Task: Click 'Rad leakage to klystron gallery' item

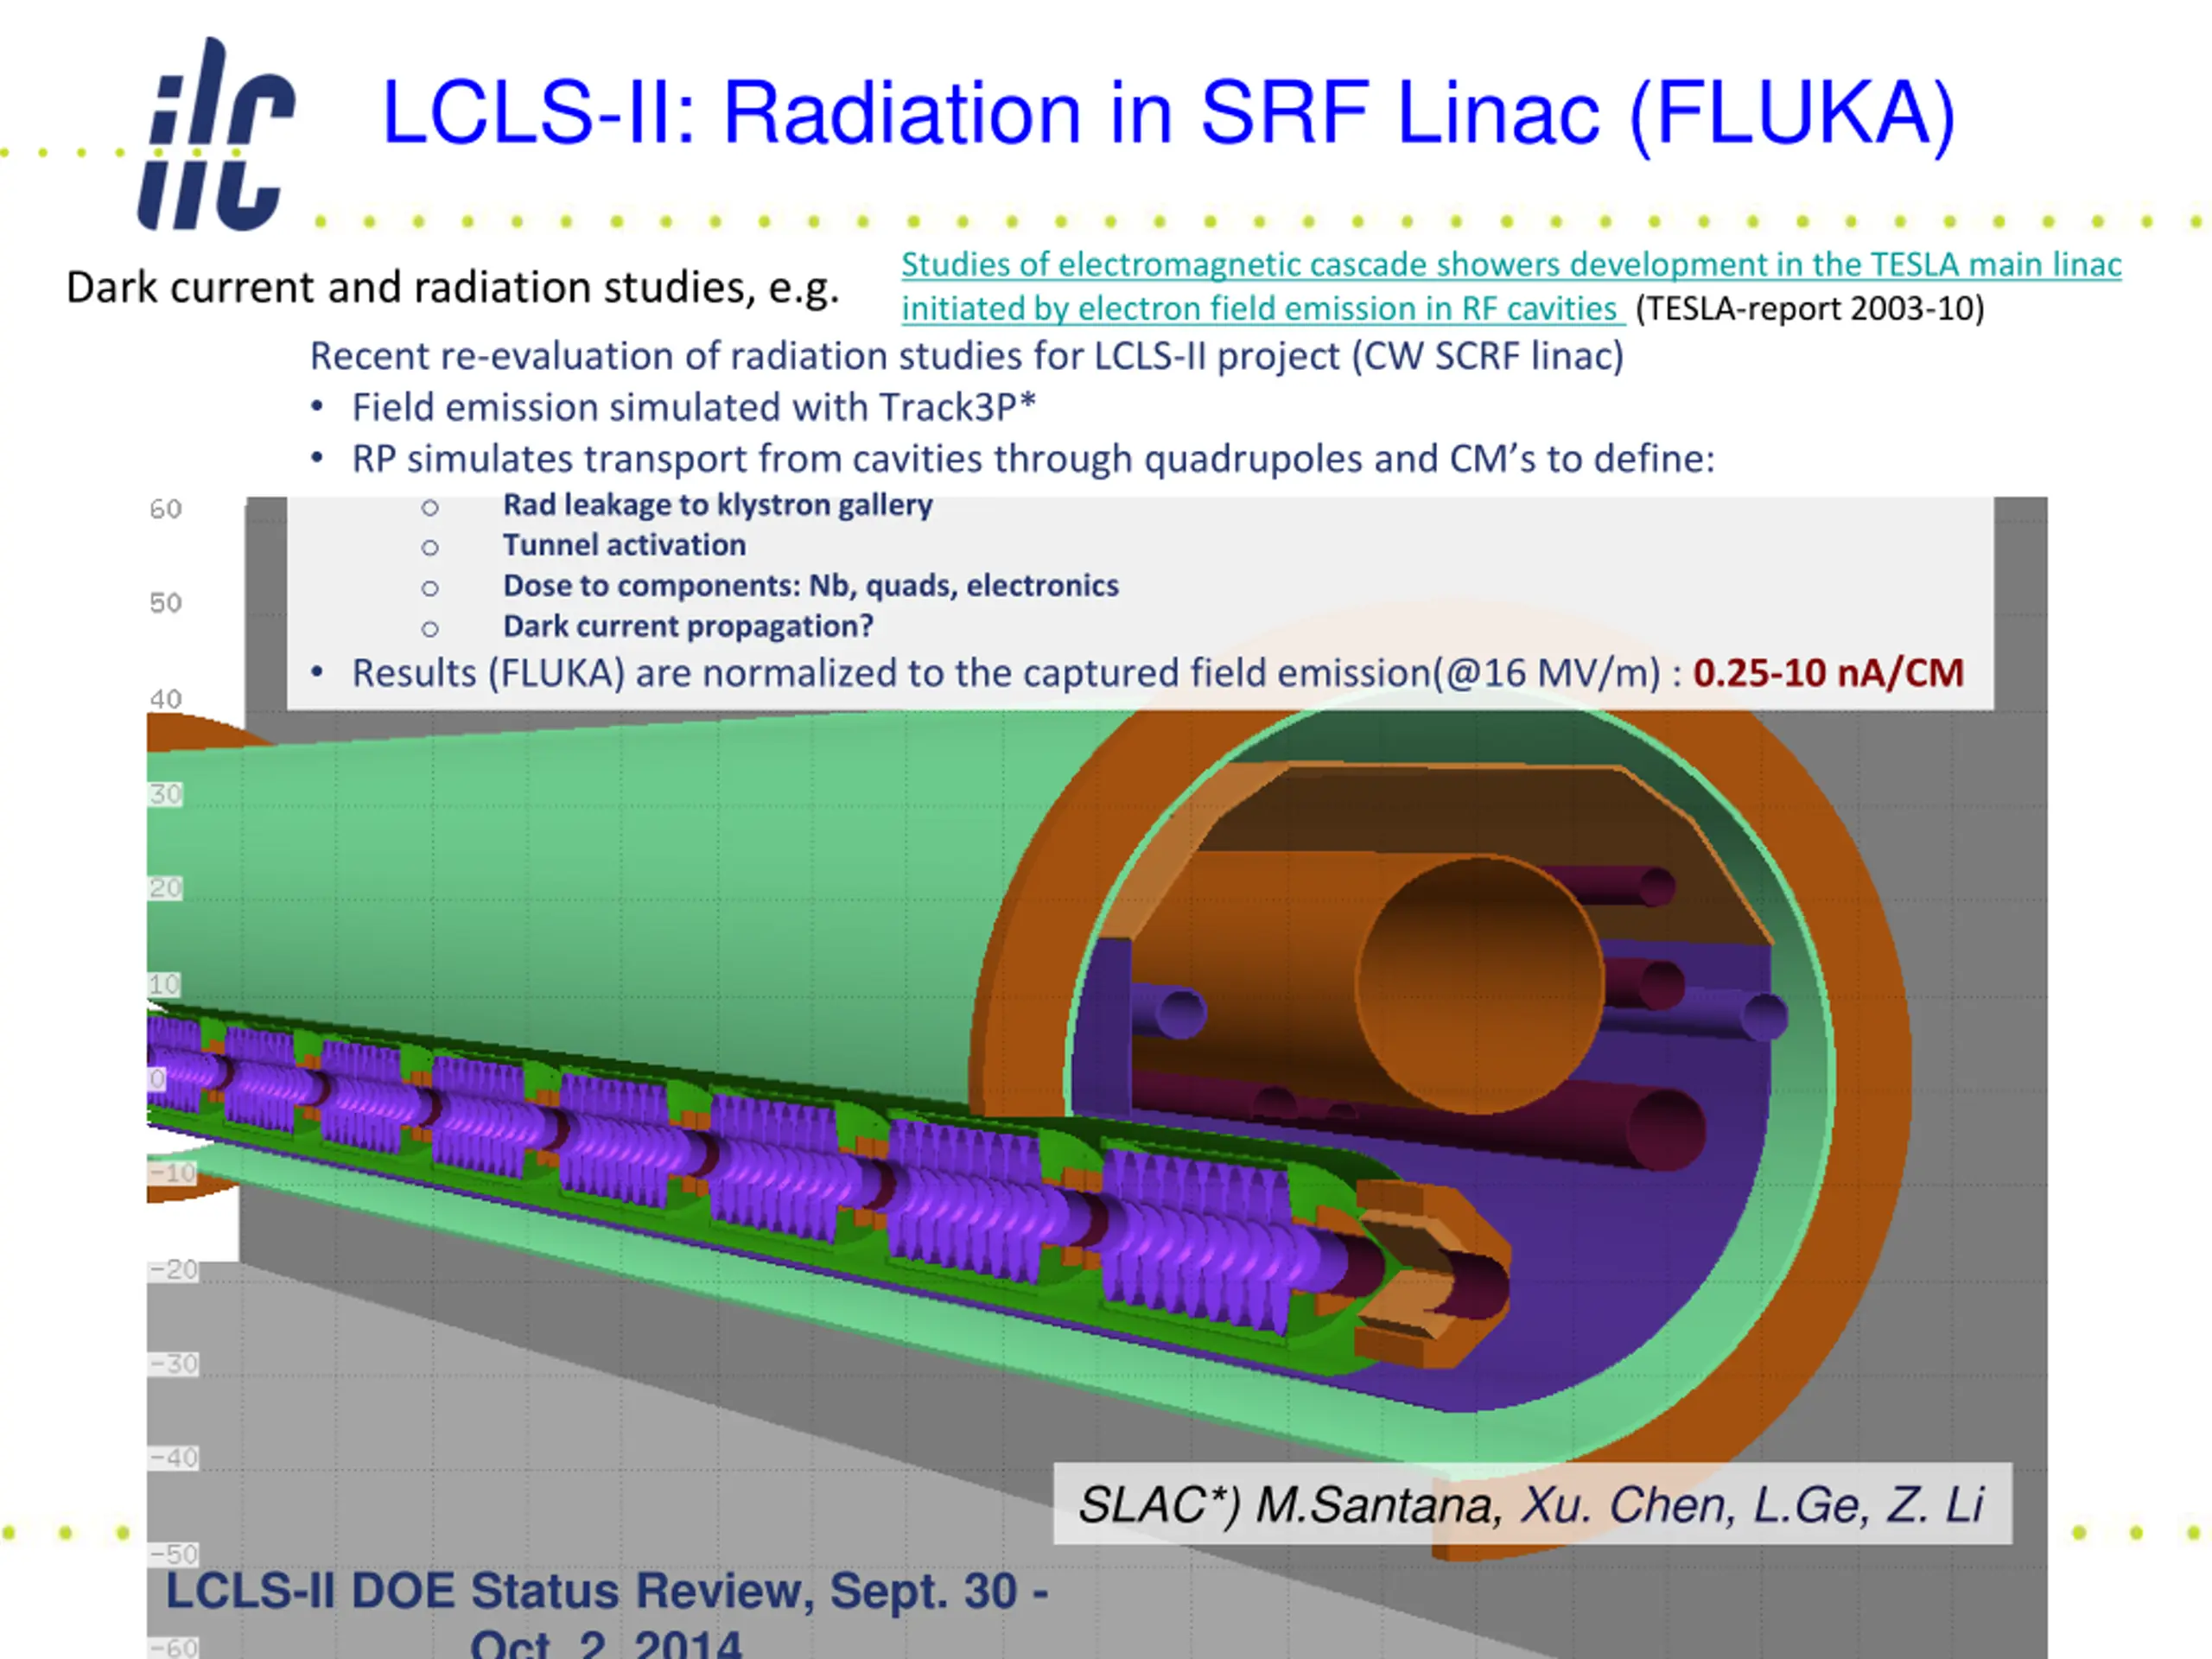Action: click(x=717, y=505)
